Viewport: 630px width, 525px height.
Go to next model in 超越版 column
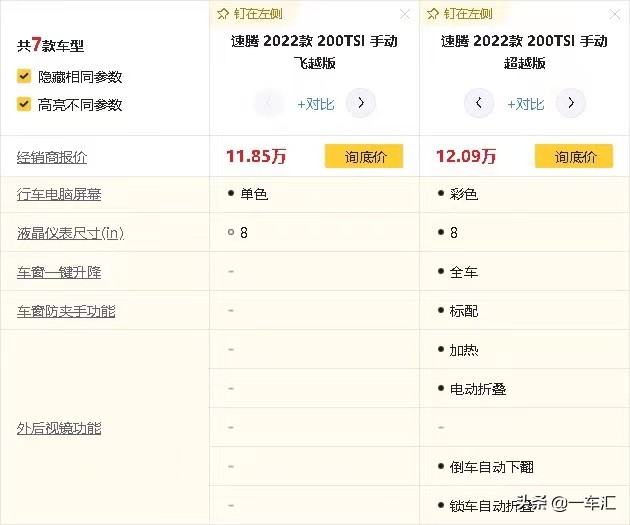point(570,103)
